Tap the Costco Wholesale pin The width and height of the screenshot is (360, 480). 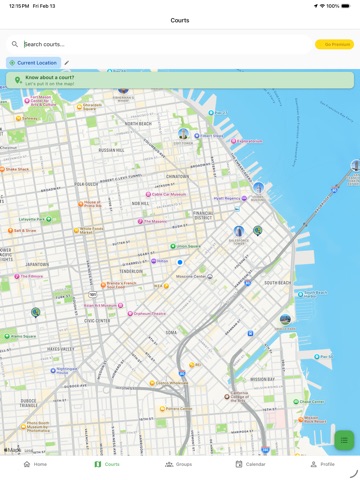(x=152, y=383)
